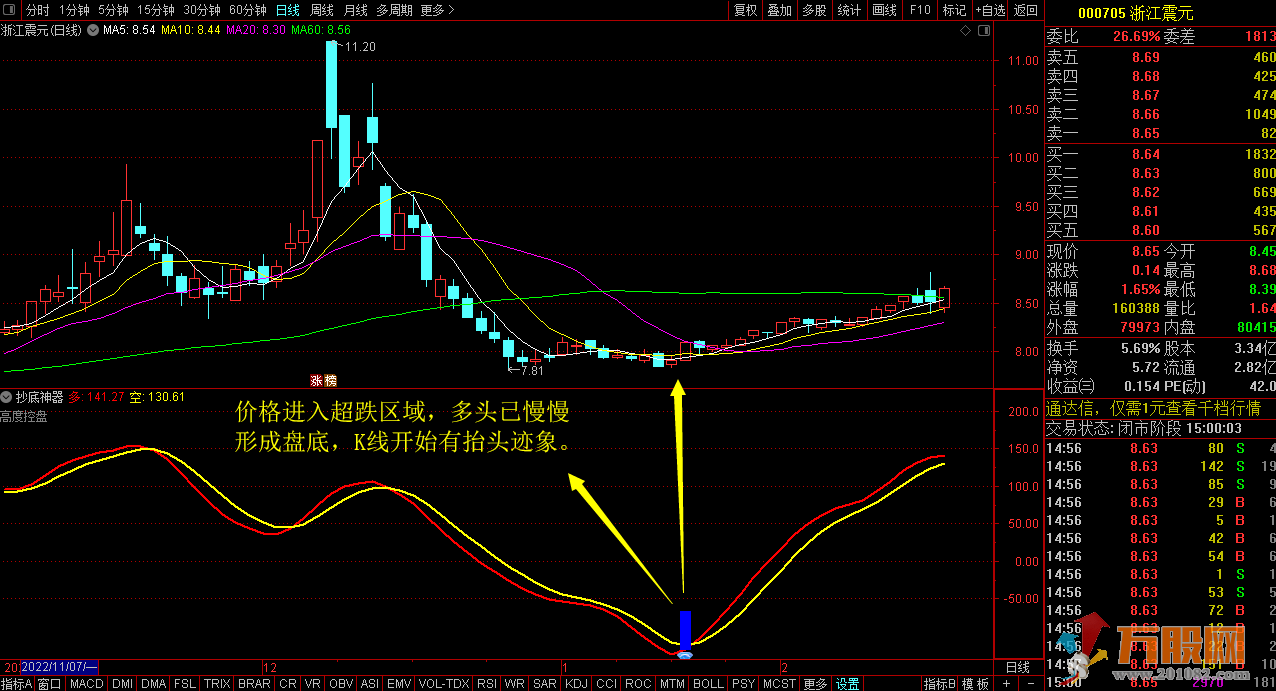The width and height of the screenshot is (1276, 691).
Task: Click the 复权 button
Action: [745, 10]
